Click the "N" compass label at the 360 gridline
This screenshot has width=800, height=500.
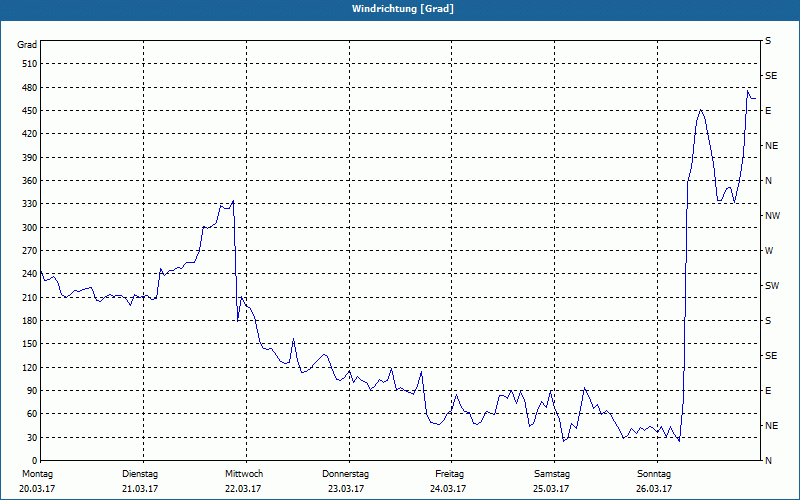coord(768,181)
